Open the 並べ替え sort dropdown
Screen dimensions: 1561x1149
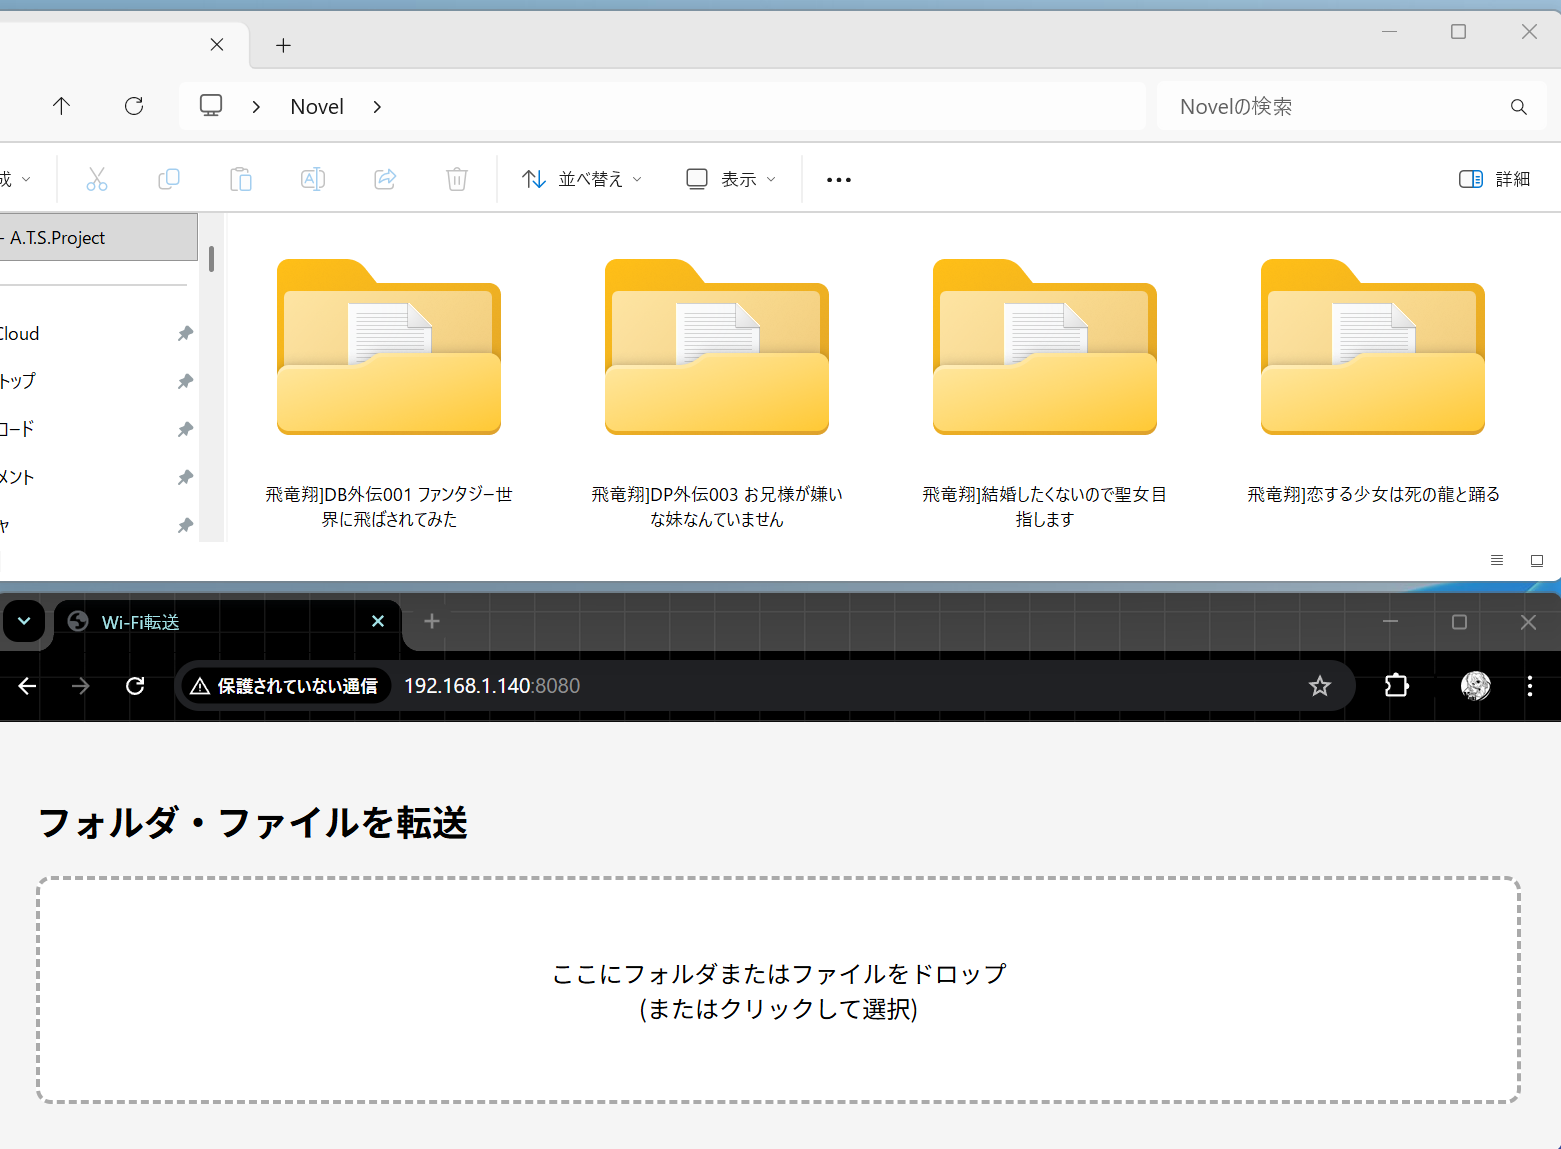pyautogui.click(x=581, y=178)
